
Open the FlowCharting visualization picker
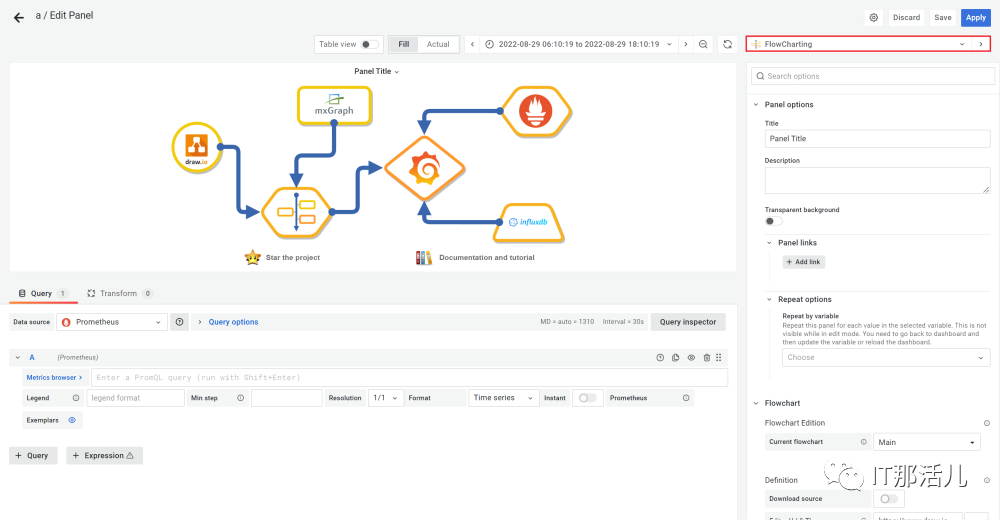[858, 44]
